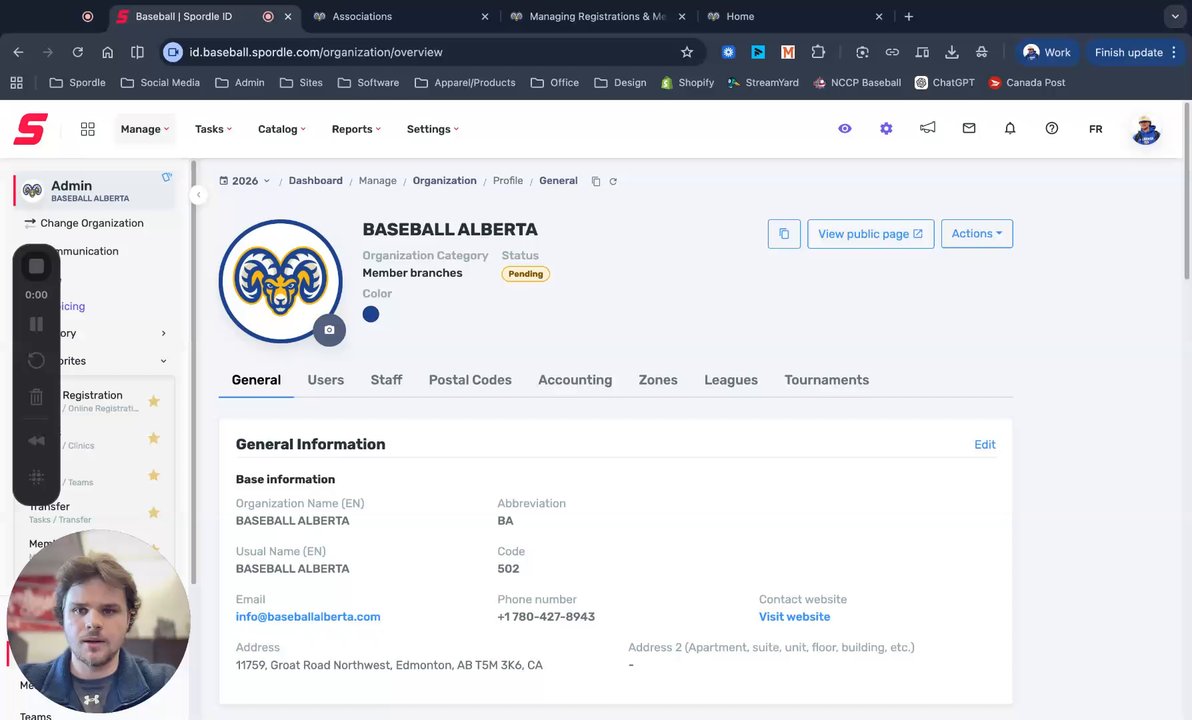The image size is (1192, 720).
Task: Open the 2026 season selector
Action: [x=245, y=181]
